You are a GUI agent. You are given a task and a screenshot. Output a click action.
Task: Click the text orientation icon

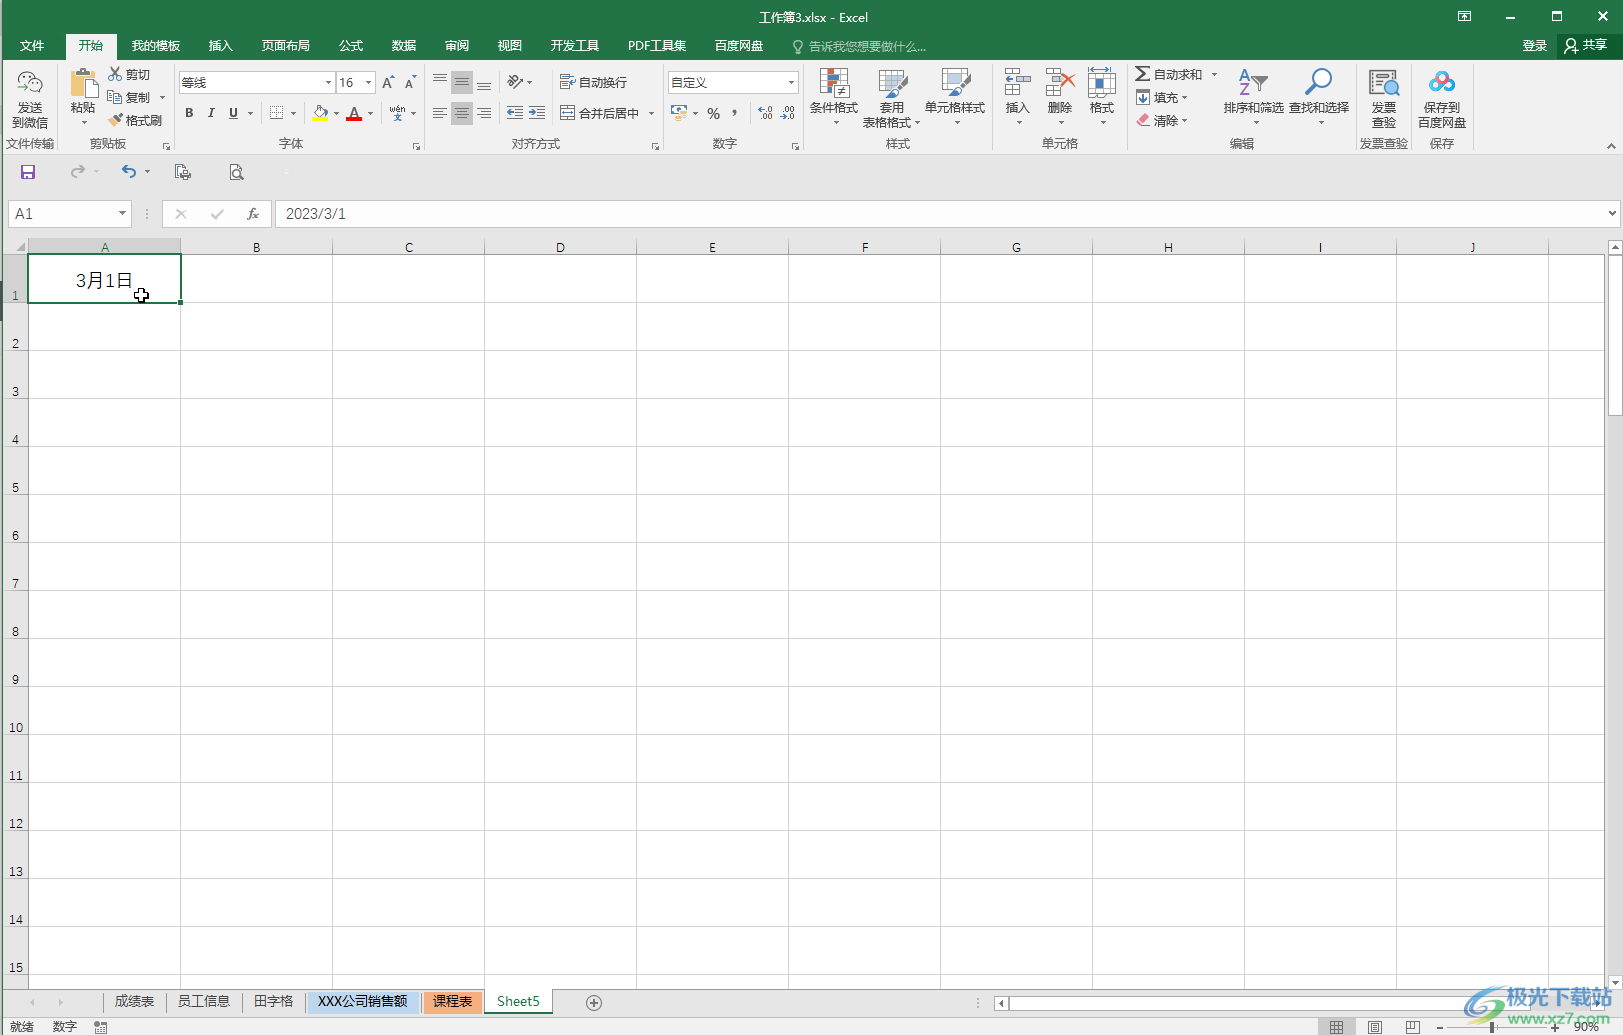pos(515,82)
